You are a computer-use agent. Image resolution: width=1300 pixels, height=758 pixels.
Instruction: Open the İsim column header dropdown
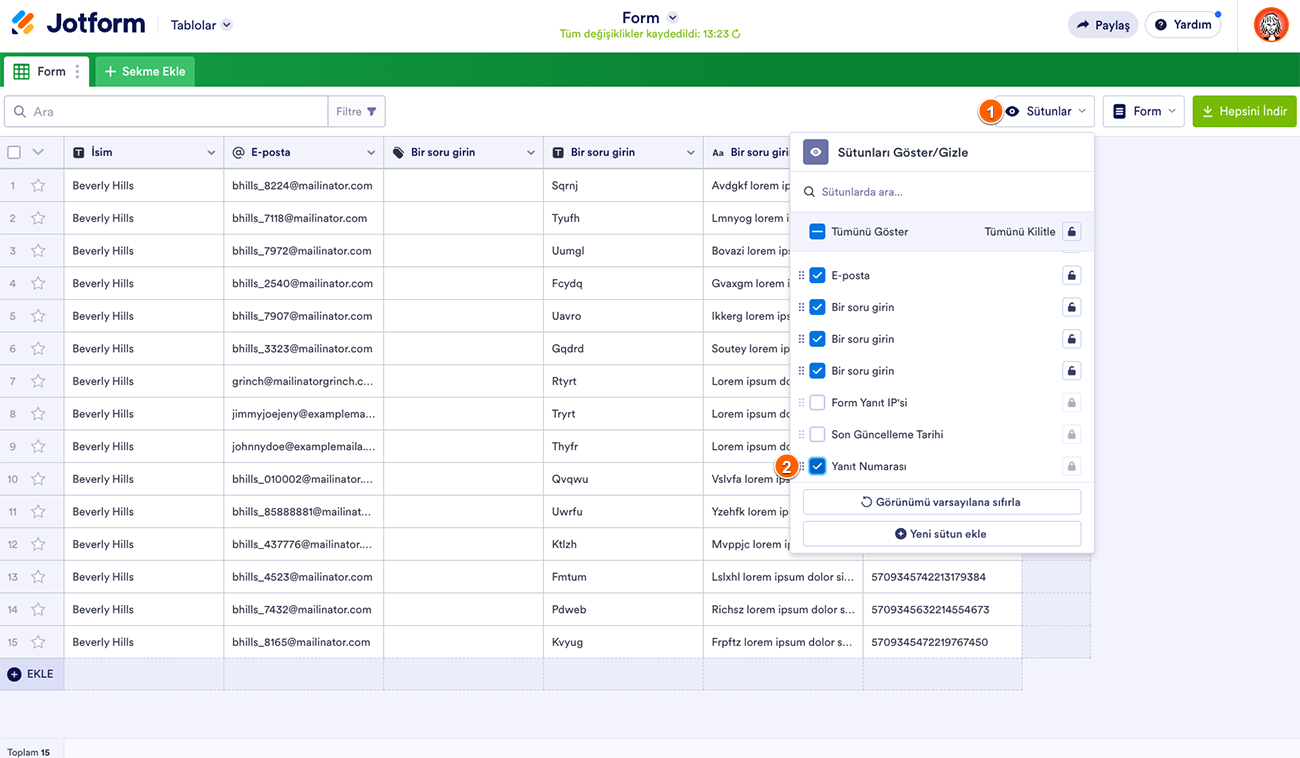pos(211,153)
